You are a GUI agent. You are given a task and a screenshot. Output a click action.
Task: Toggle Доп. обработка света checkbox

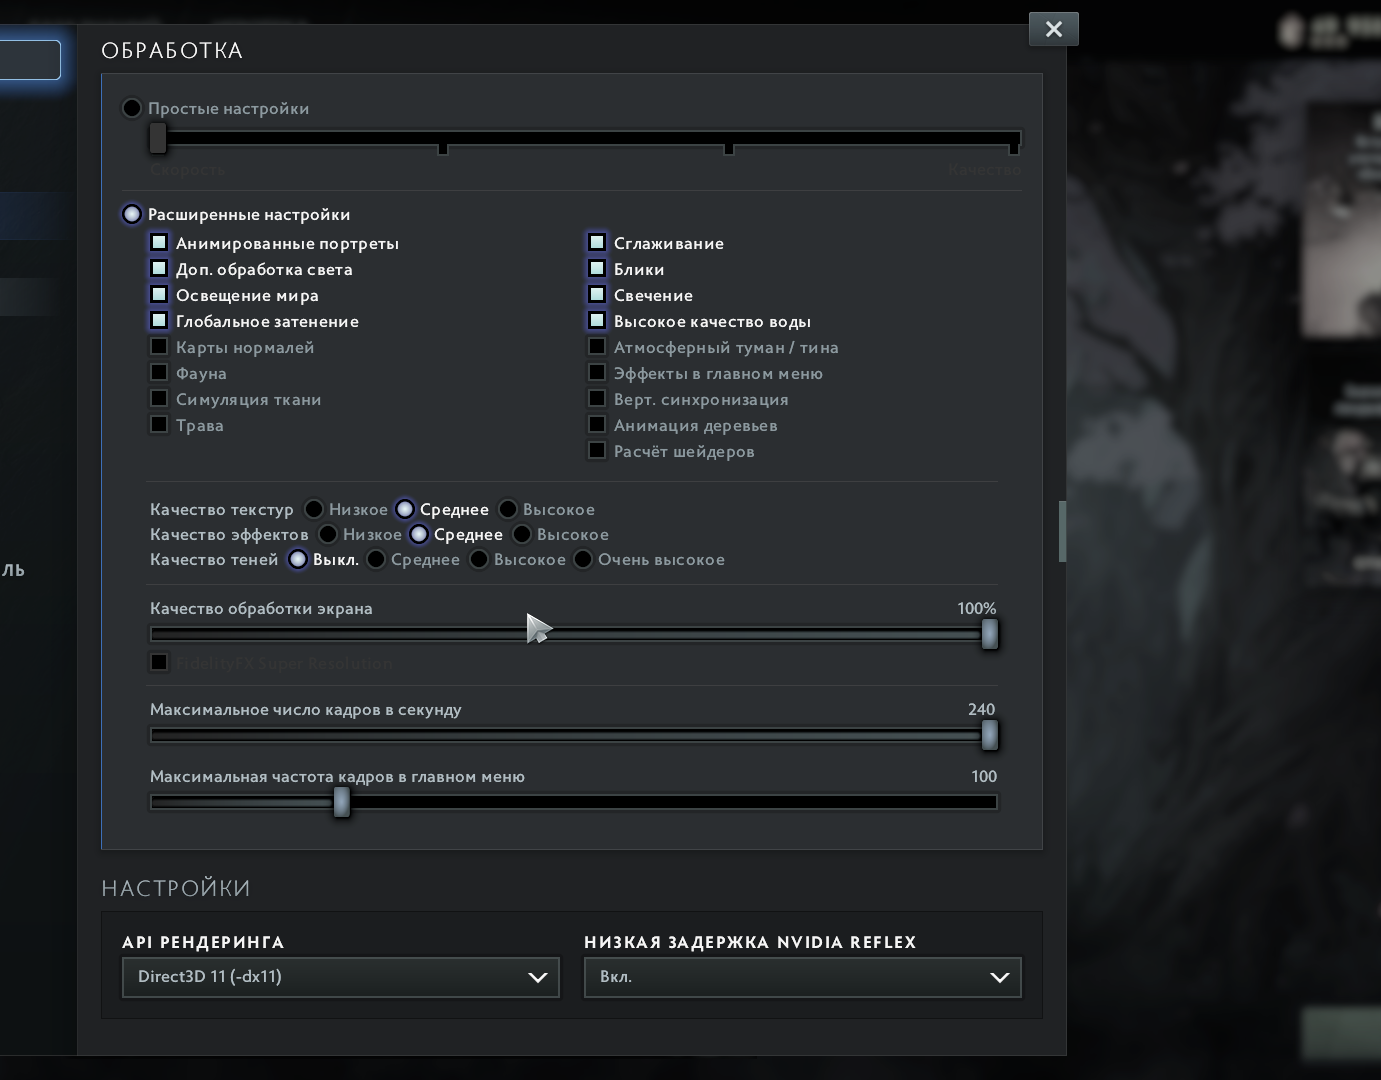(x=159, y=268)
